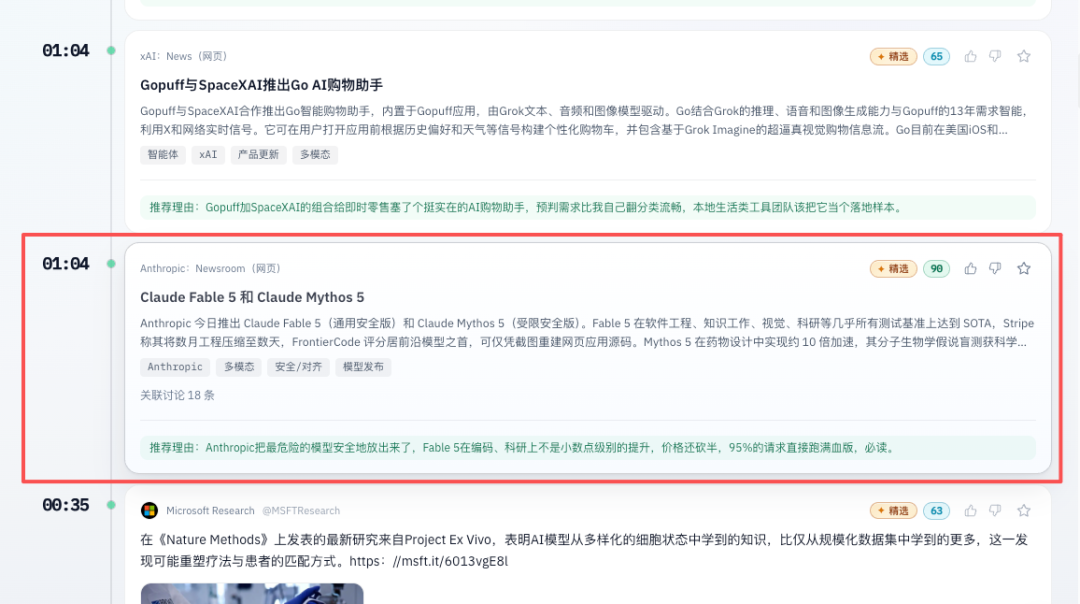Click the Microsoft Research author name
Viewport: 1080px width, 604px height.
click(210, 511)
